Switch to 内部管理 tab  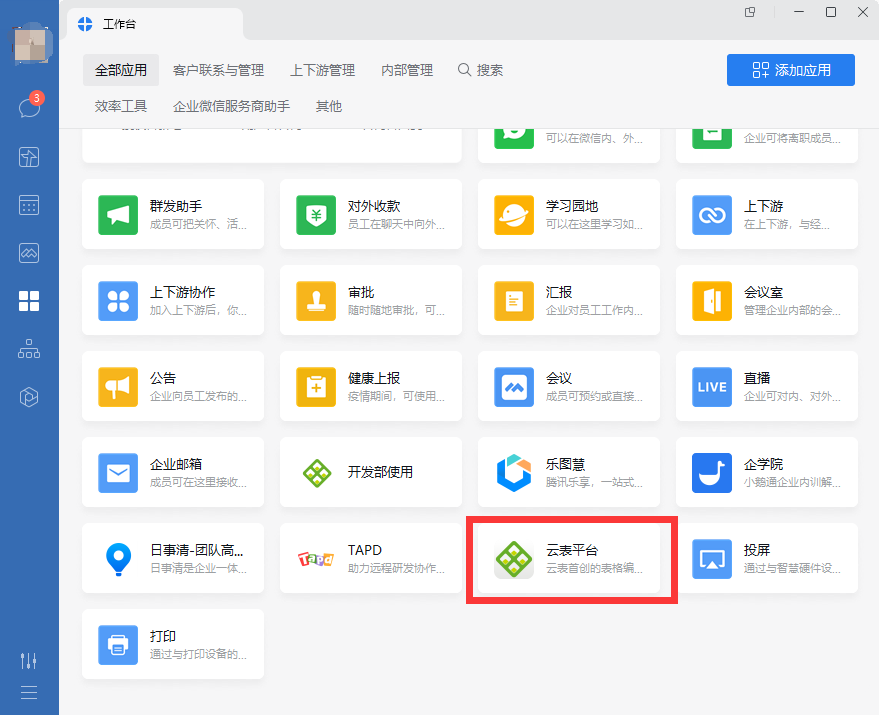tap(407, 70)
